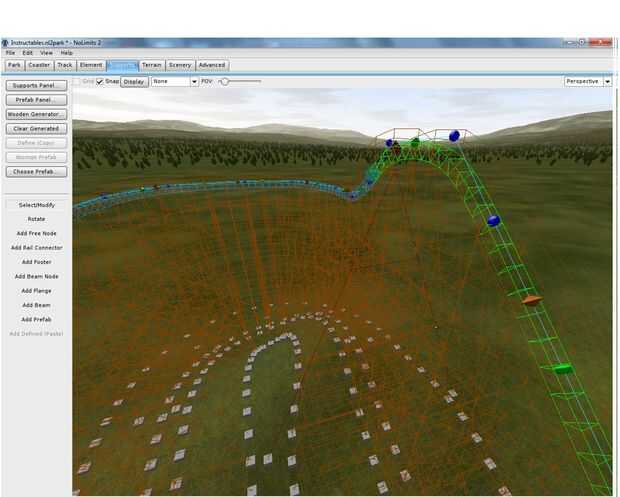This screenshot has height=497, width=620.
Task: Open the Help menu
Action: 66,53
